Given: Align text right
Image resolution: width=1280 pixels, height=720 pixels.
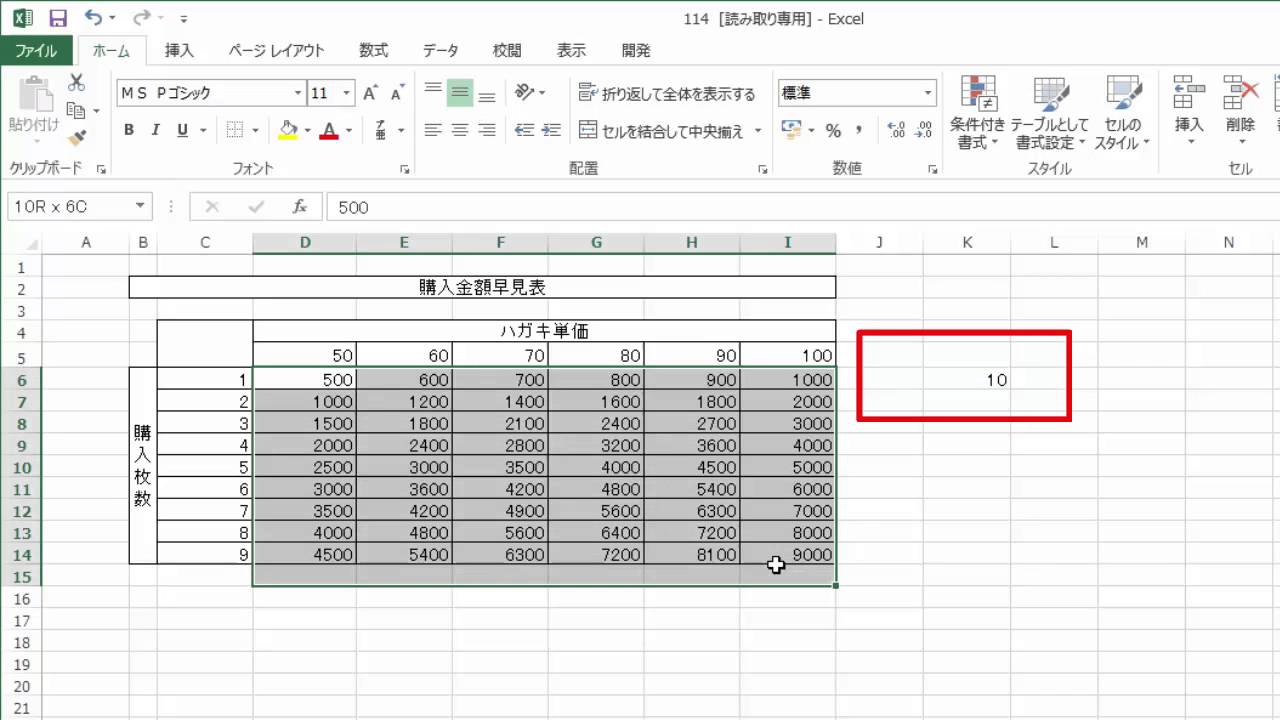Looking at the screenshot, I should pos(487,130).
